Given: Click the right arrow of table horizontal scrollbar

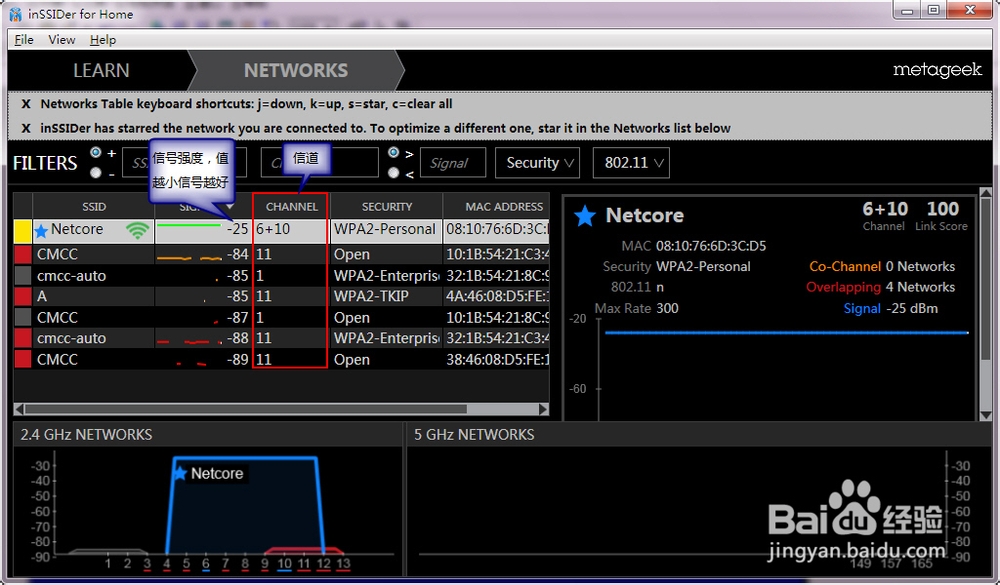Looking at the screenshot, I should (x=543, y=409).
